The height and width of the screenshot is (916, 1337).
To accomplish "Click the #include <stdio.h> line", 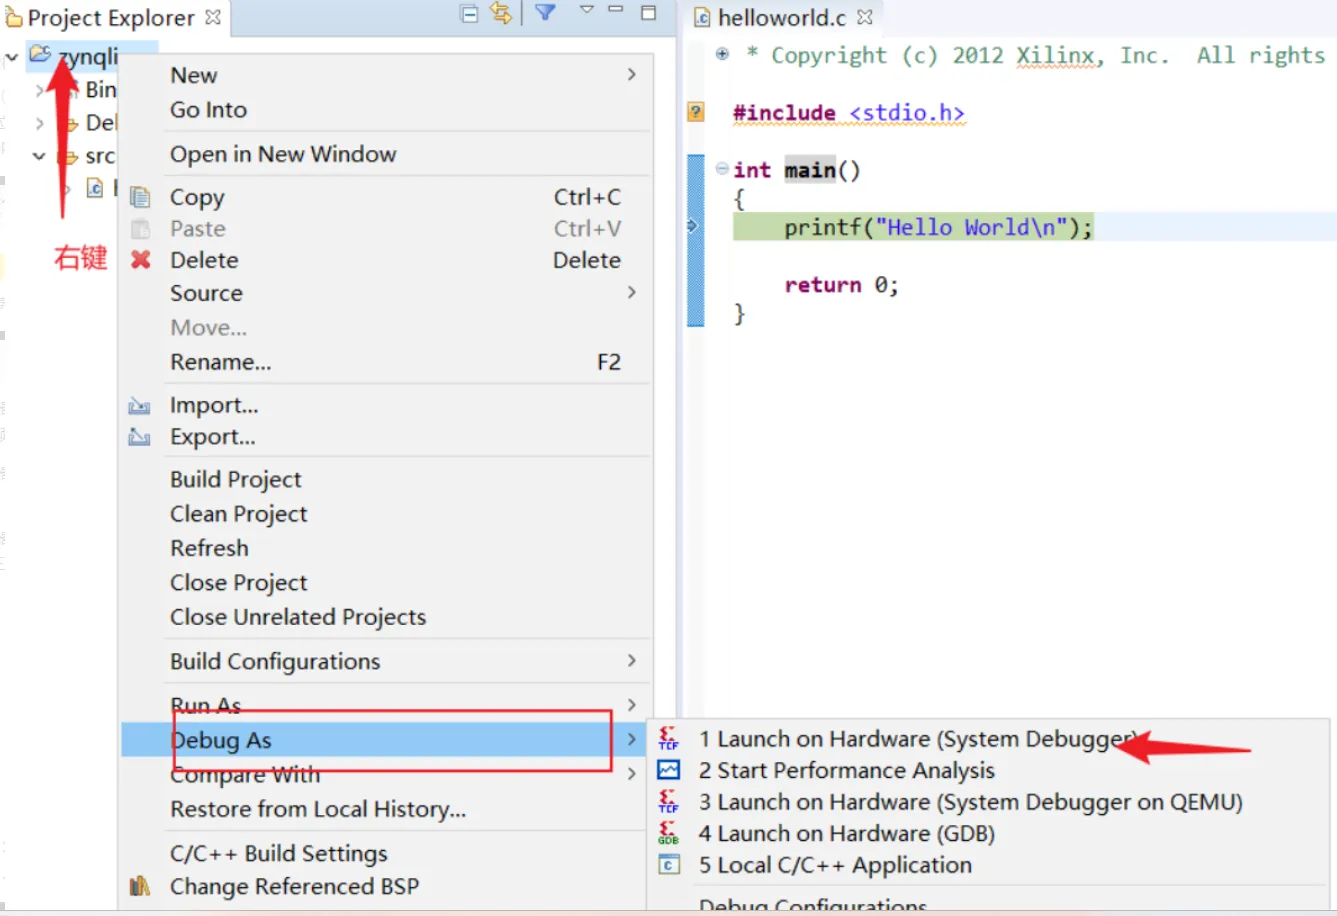I will 848,112.
